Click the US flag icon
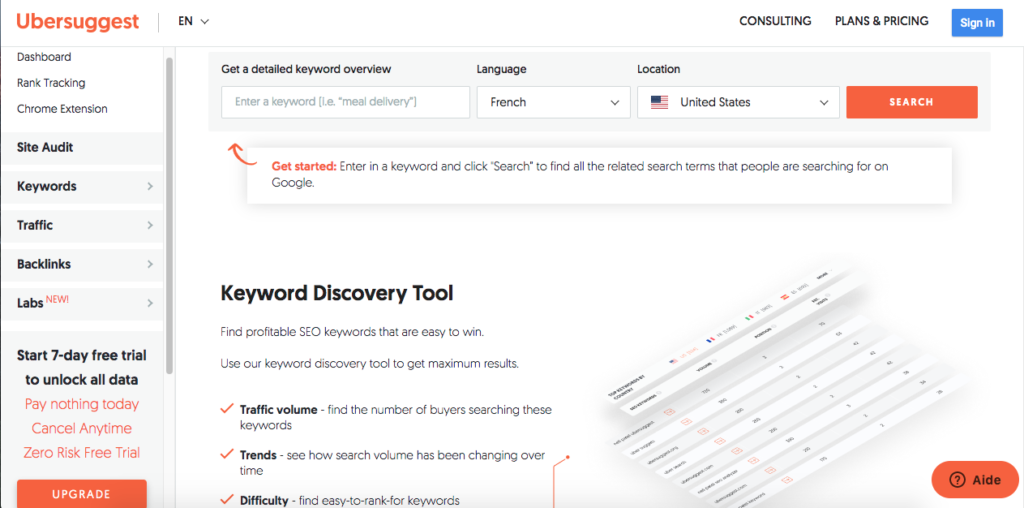 (x=660, y=103)
